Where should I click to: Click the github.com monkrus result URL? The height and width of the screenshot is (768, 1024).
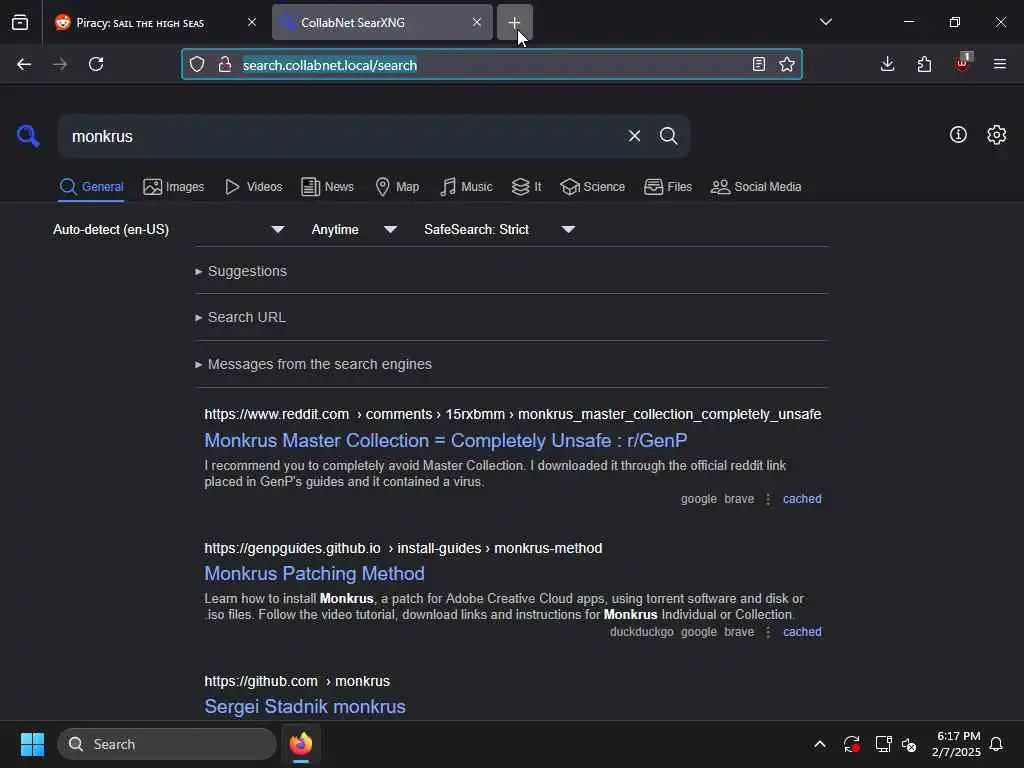(297, 681)
